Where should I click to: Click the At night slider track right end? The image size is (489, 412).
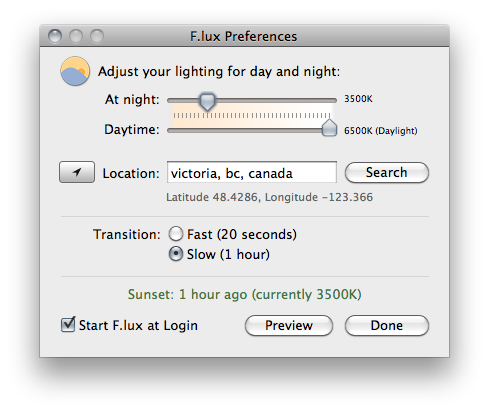[x=332, y=100]
